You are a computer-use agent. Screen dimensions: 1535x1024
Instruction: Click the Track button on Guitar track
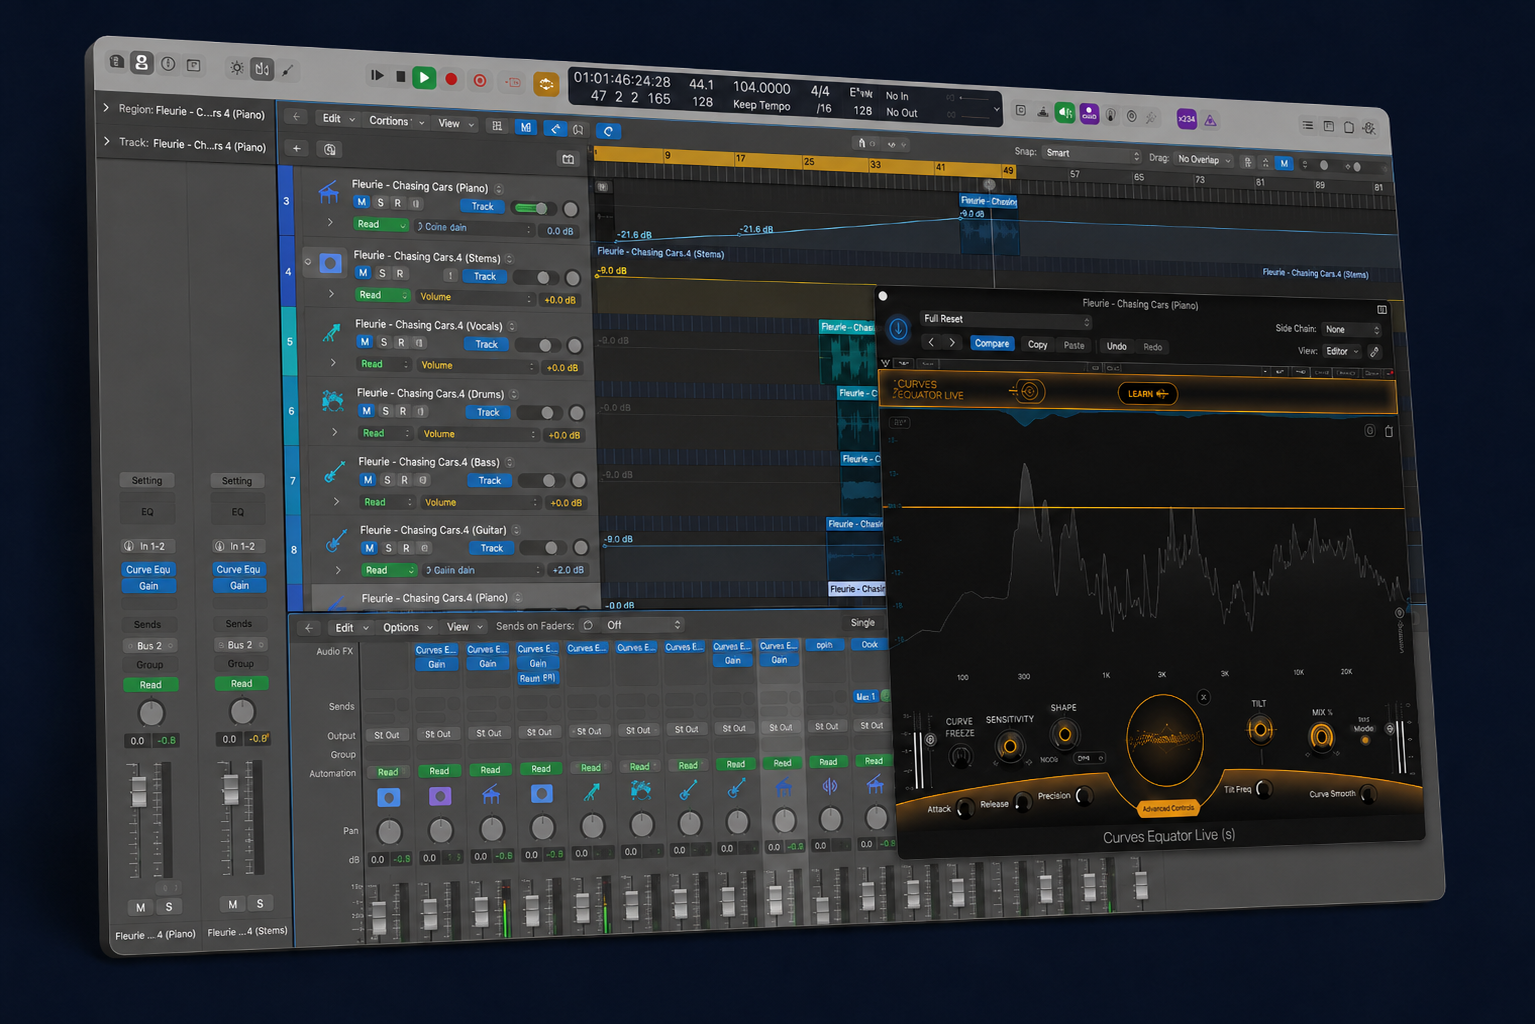[x=492, y=548]
